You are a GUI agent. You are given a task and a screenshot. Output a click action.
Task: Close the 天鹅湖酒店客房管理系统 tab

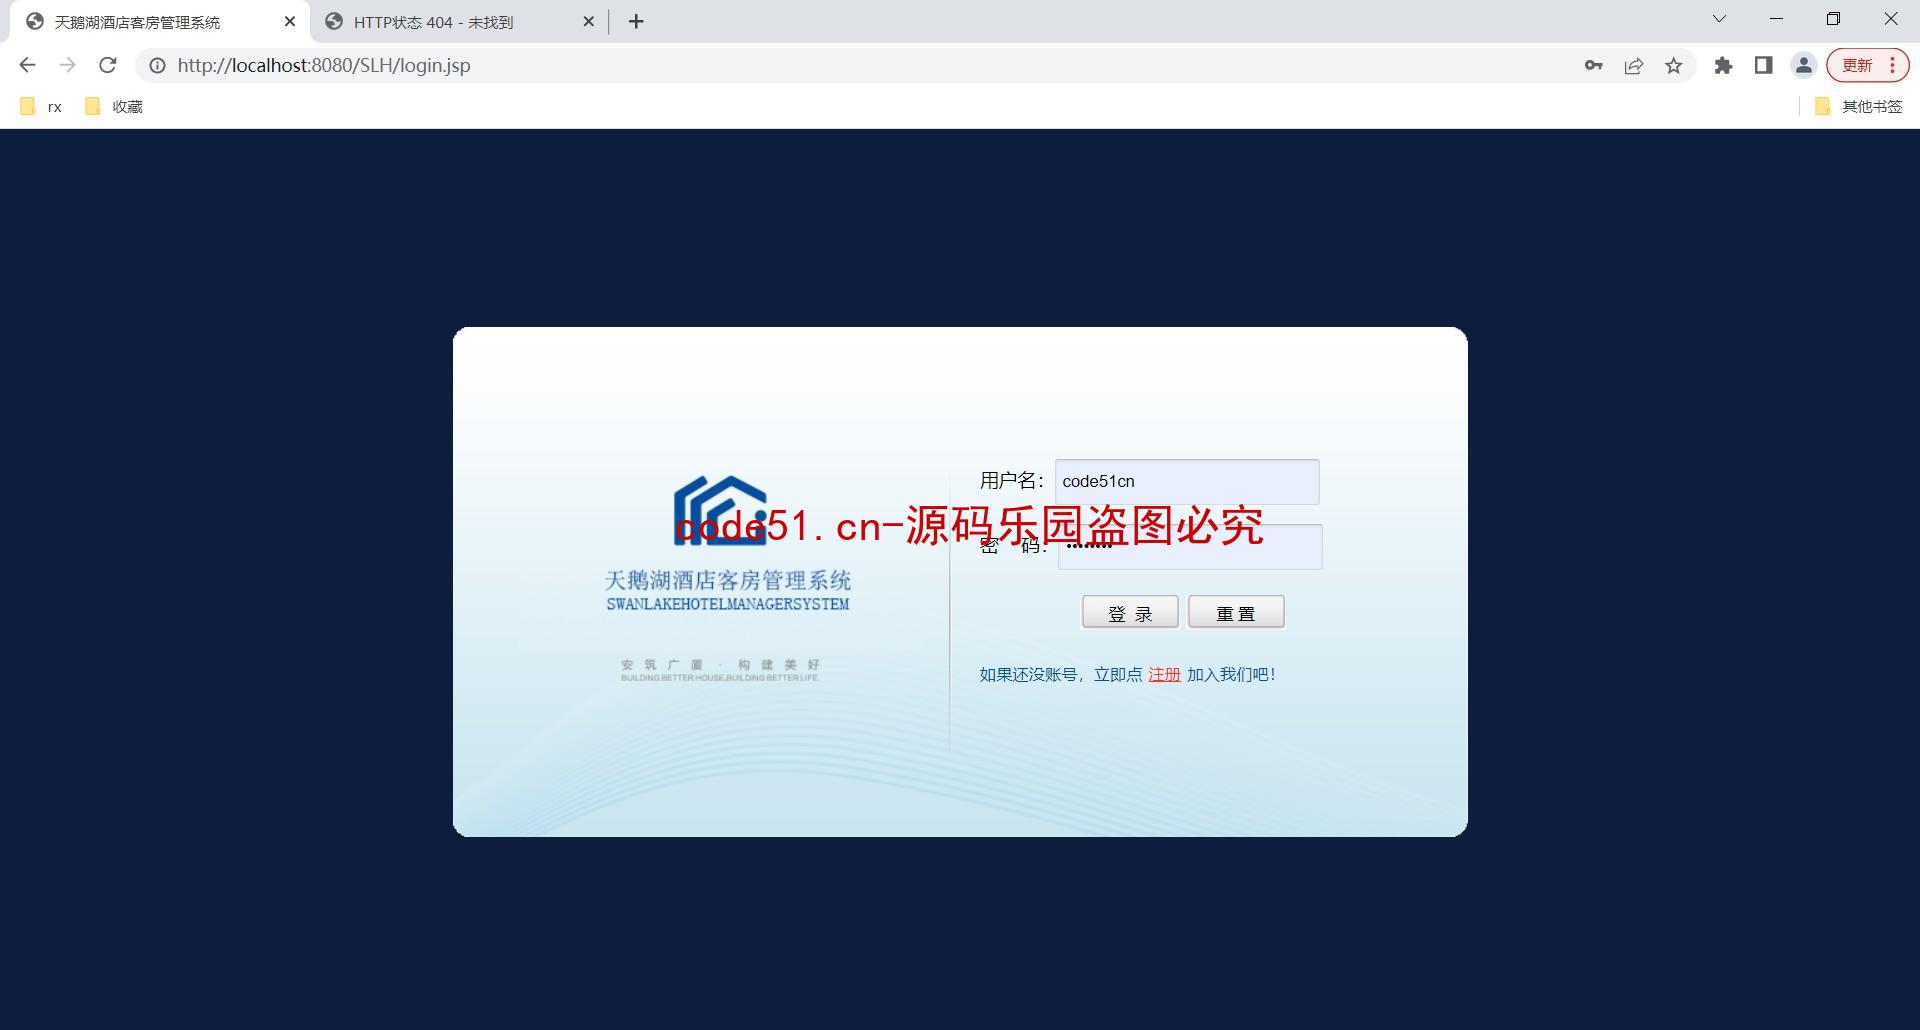point(290,21)
